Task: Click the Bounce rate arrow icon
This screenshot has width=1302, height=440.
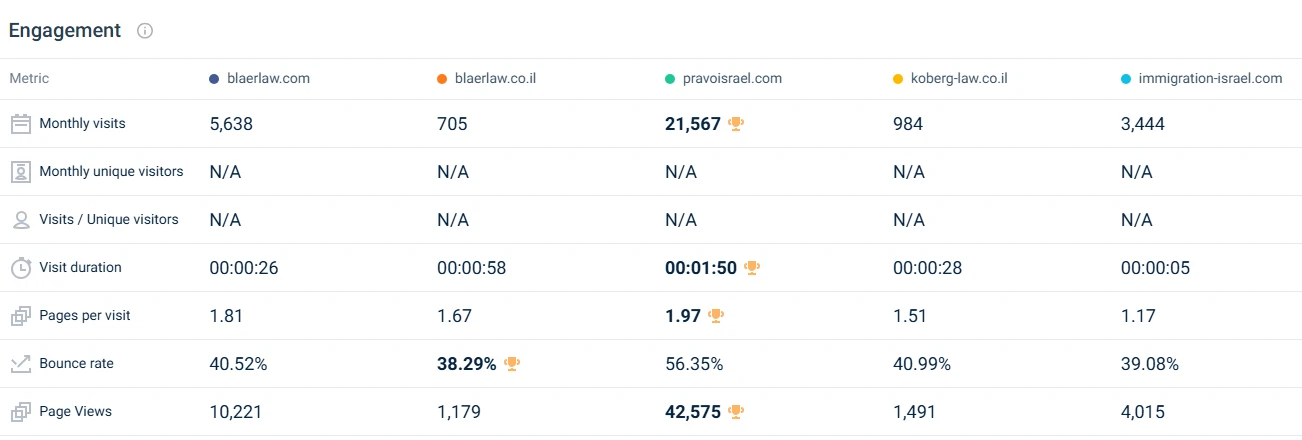Action: 21,364
